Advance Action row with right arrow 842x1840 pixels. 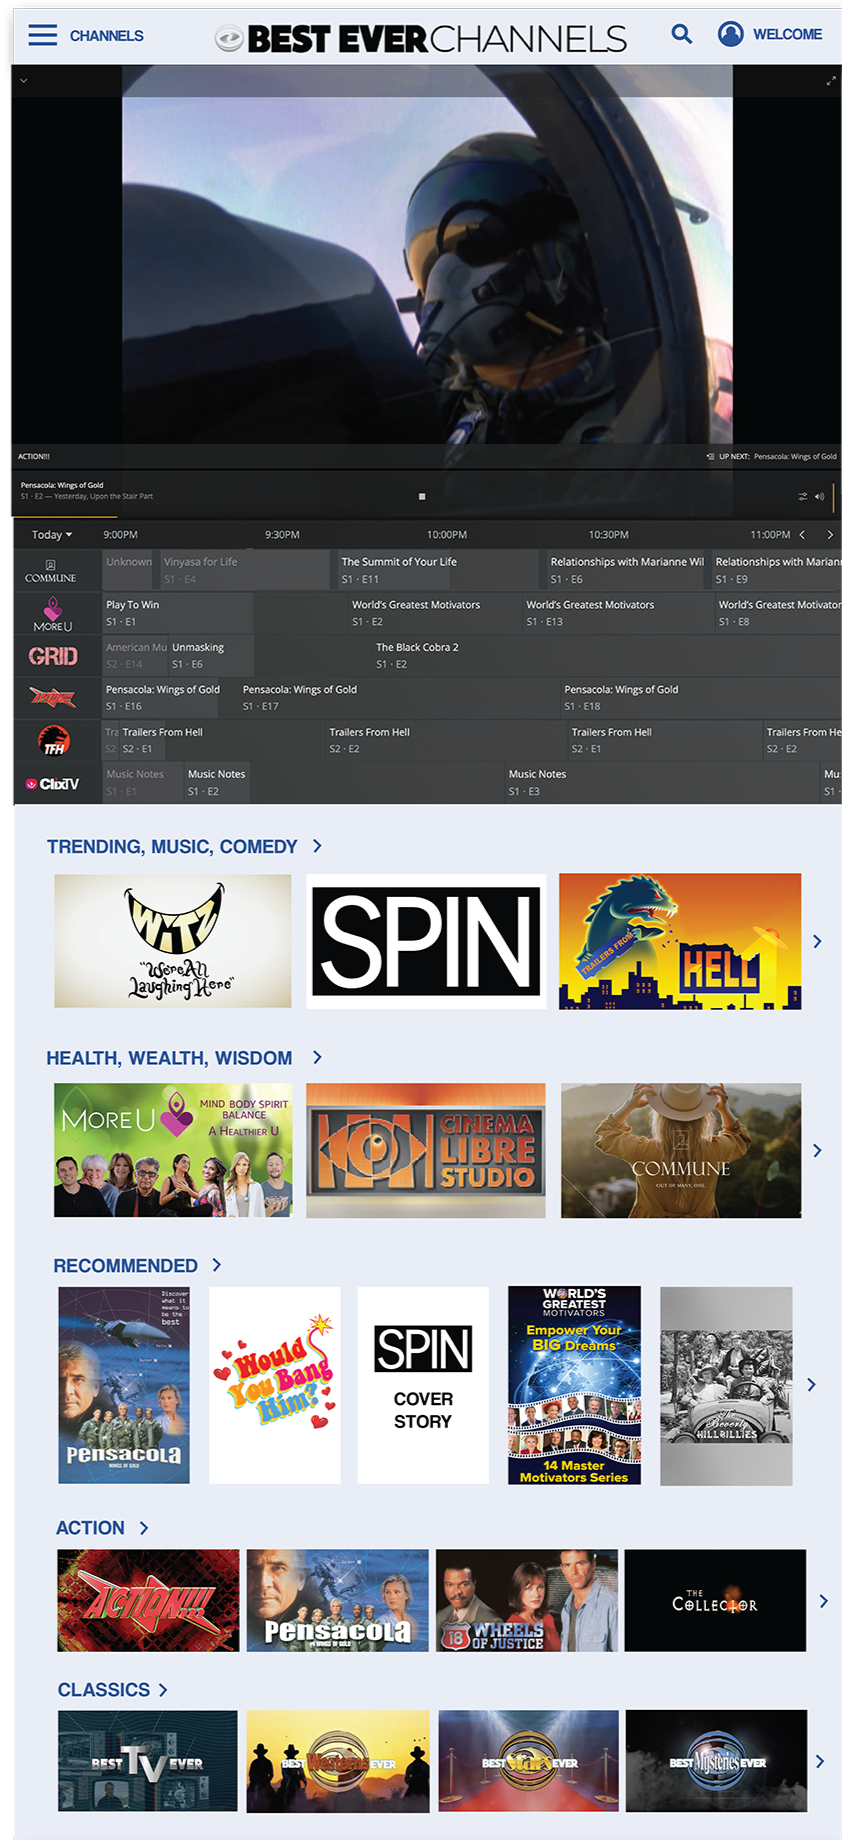click(823, 1601)
